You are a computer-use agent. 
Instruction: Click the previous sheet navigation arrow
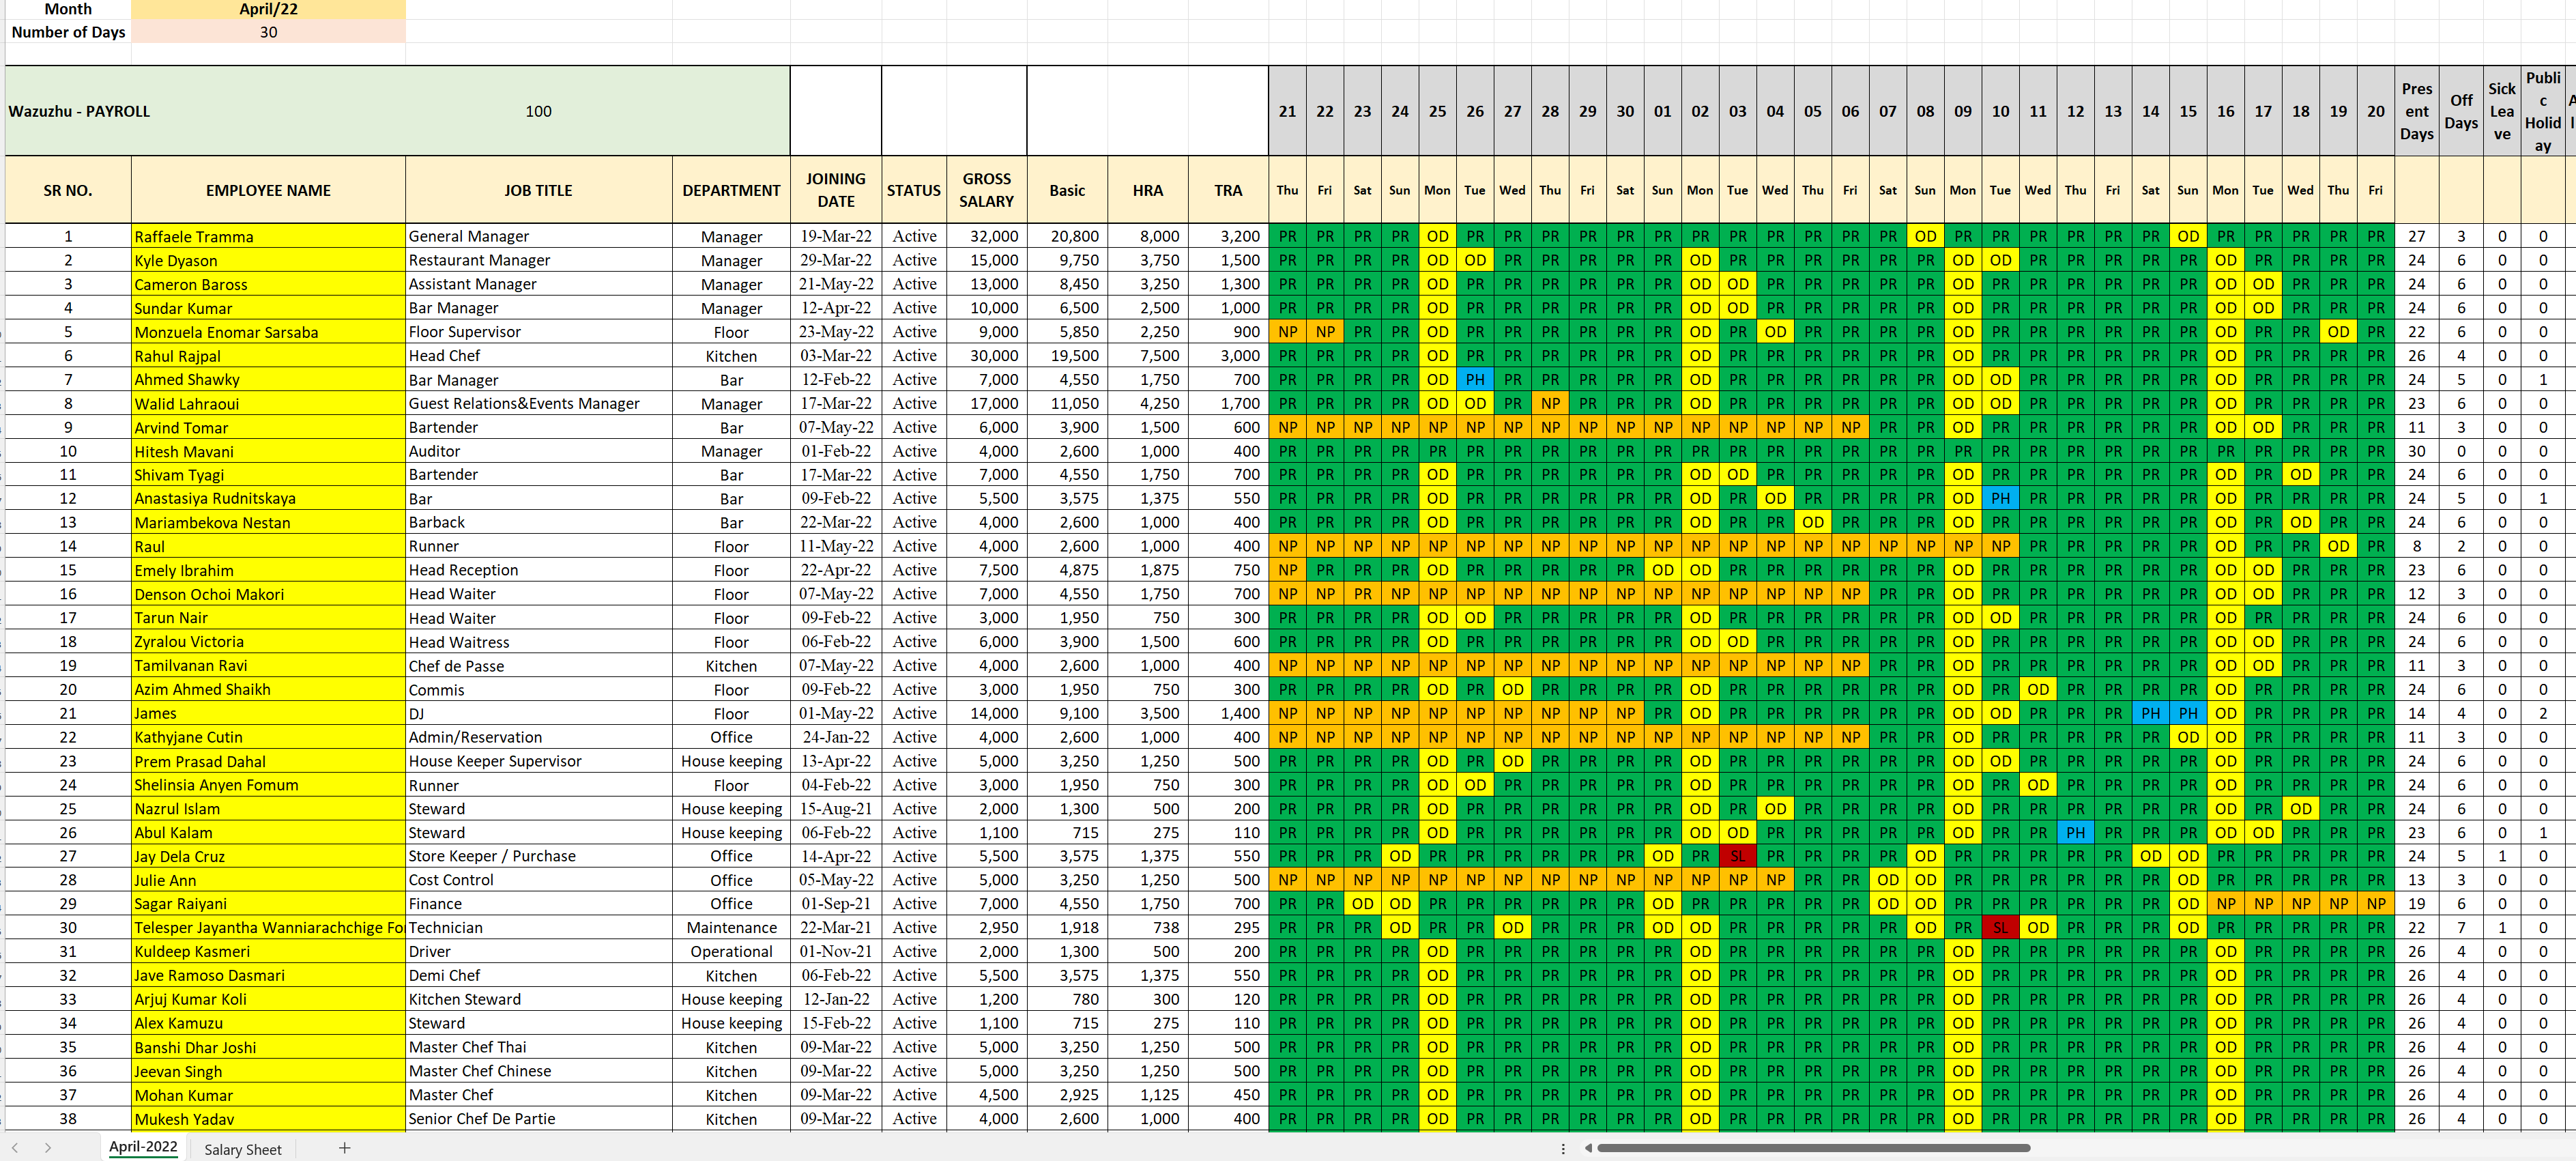[15, 1148]
